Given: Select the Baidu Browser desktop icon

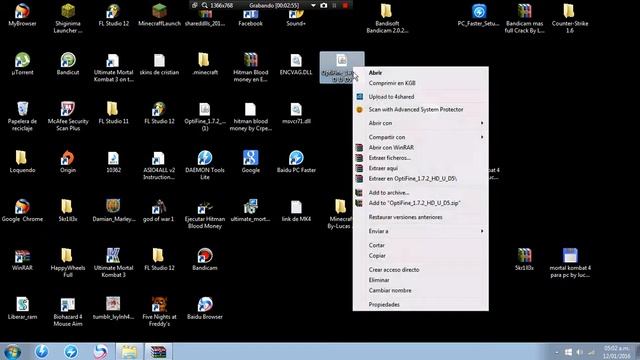Looking at the screenshot, I should point(204,308).
